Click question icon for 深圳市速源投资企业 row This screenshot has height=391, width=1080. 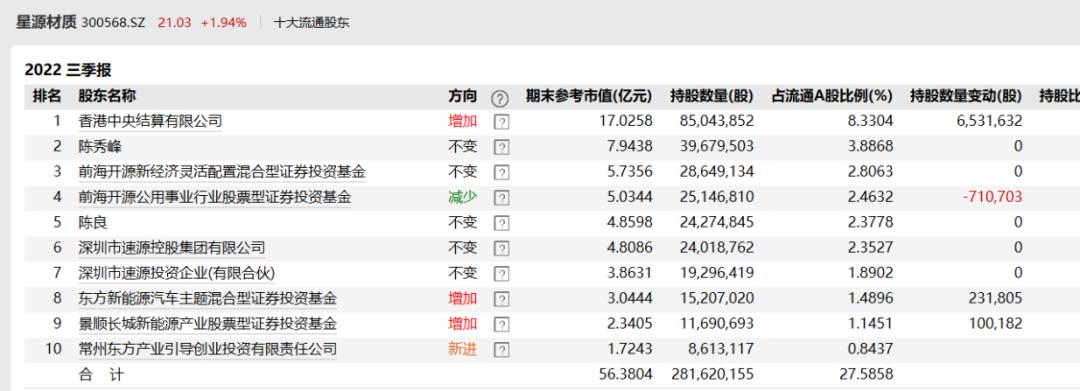(501, 274)
